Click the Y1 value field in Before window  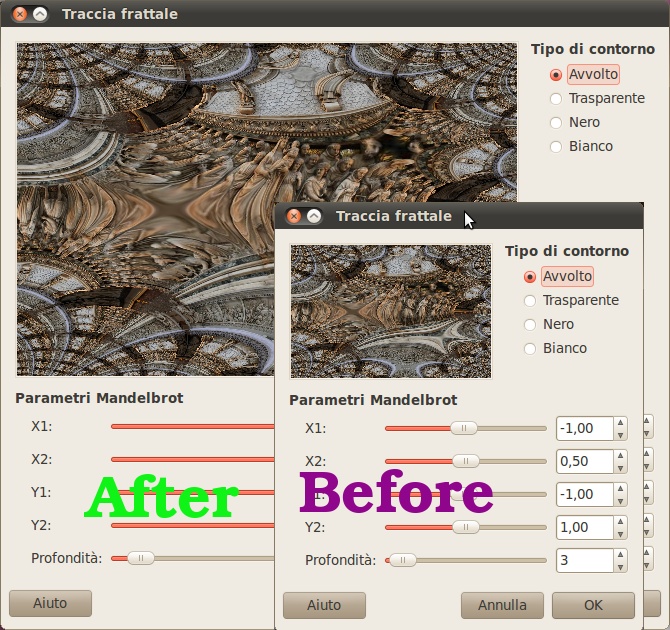585,495
